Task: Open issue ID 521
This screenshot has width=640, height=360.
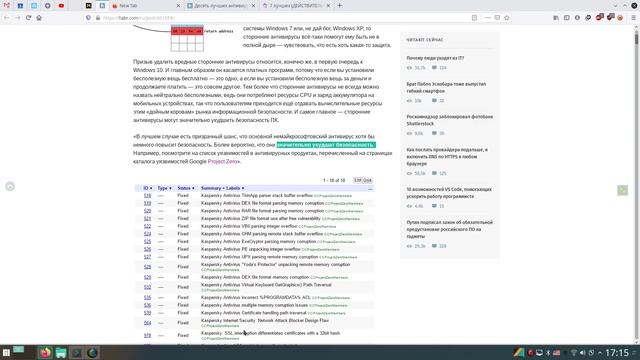Action: click(x=147, y=219)
